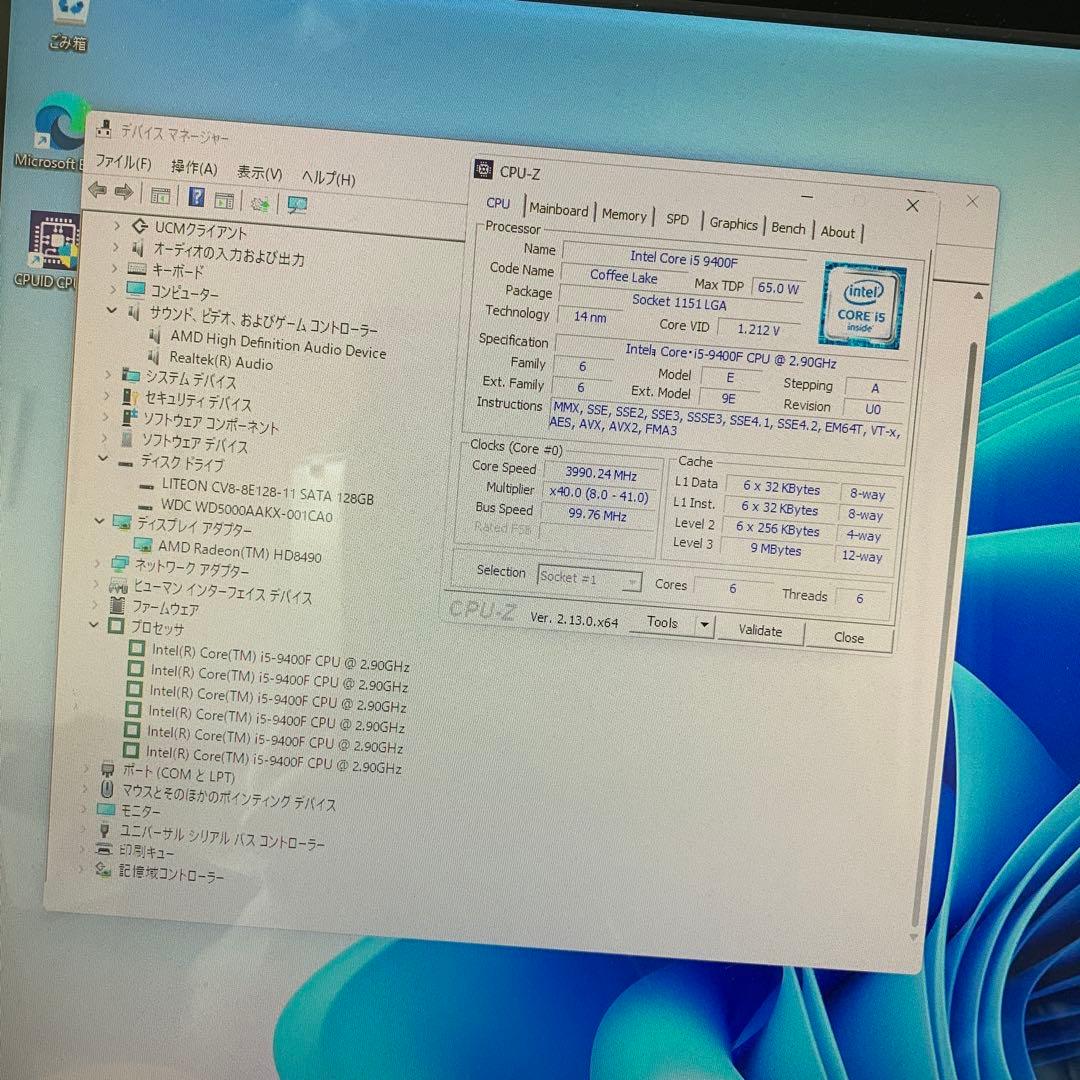Open the Bench tab in CPU-Z
The height and width of the screenshot is (1080, 1080).
(788, 226)
